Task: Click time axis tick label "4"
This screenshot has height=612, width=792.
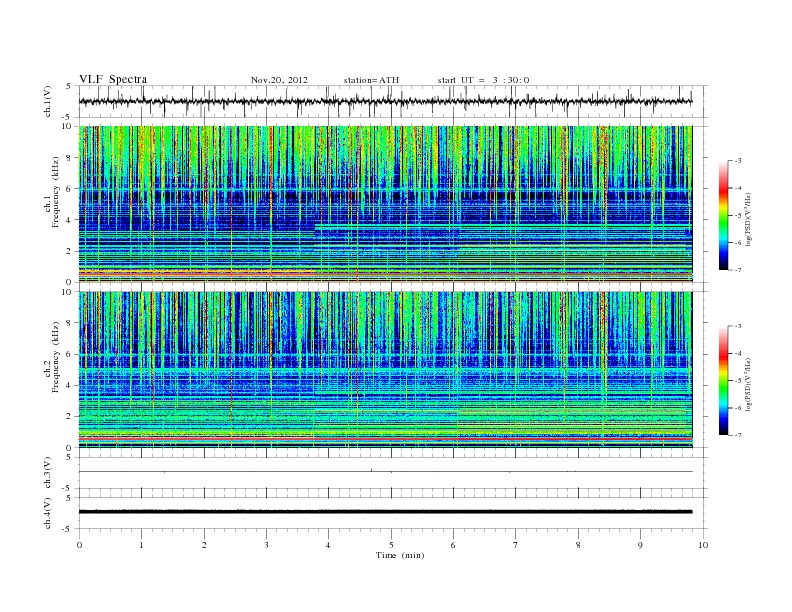Action: coord(329,545)
